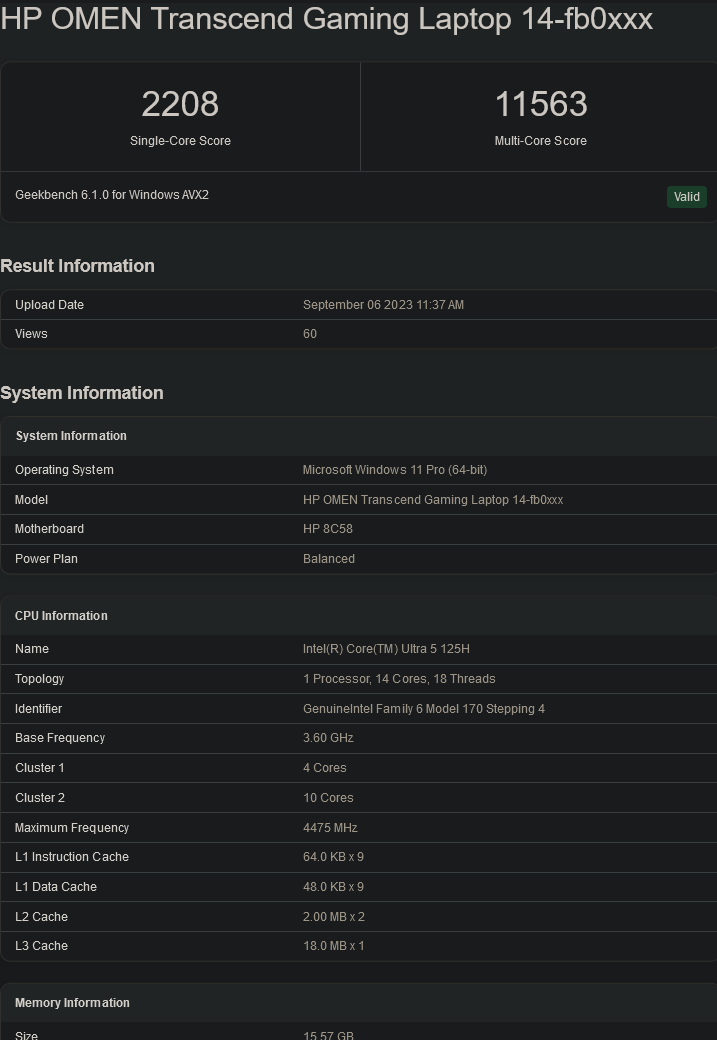Click the Topology label
Viewport: 717px width, 1040px height.
point(40,679)
